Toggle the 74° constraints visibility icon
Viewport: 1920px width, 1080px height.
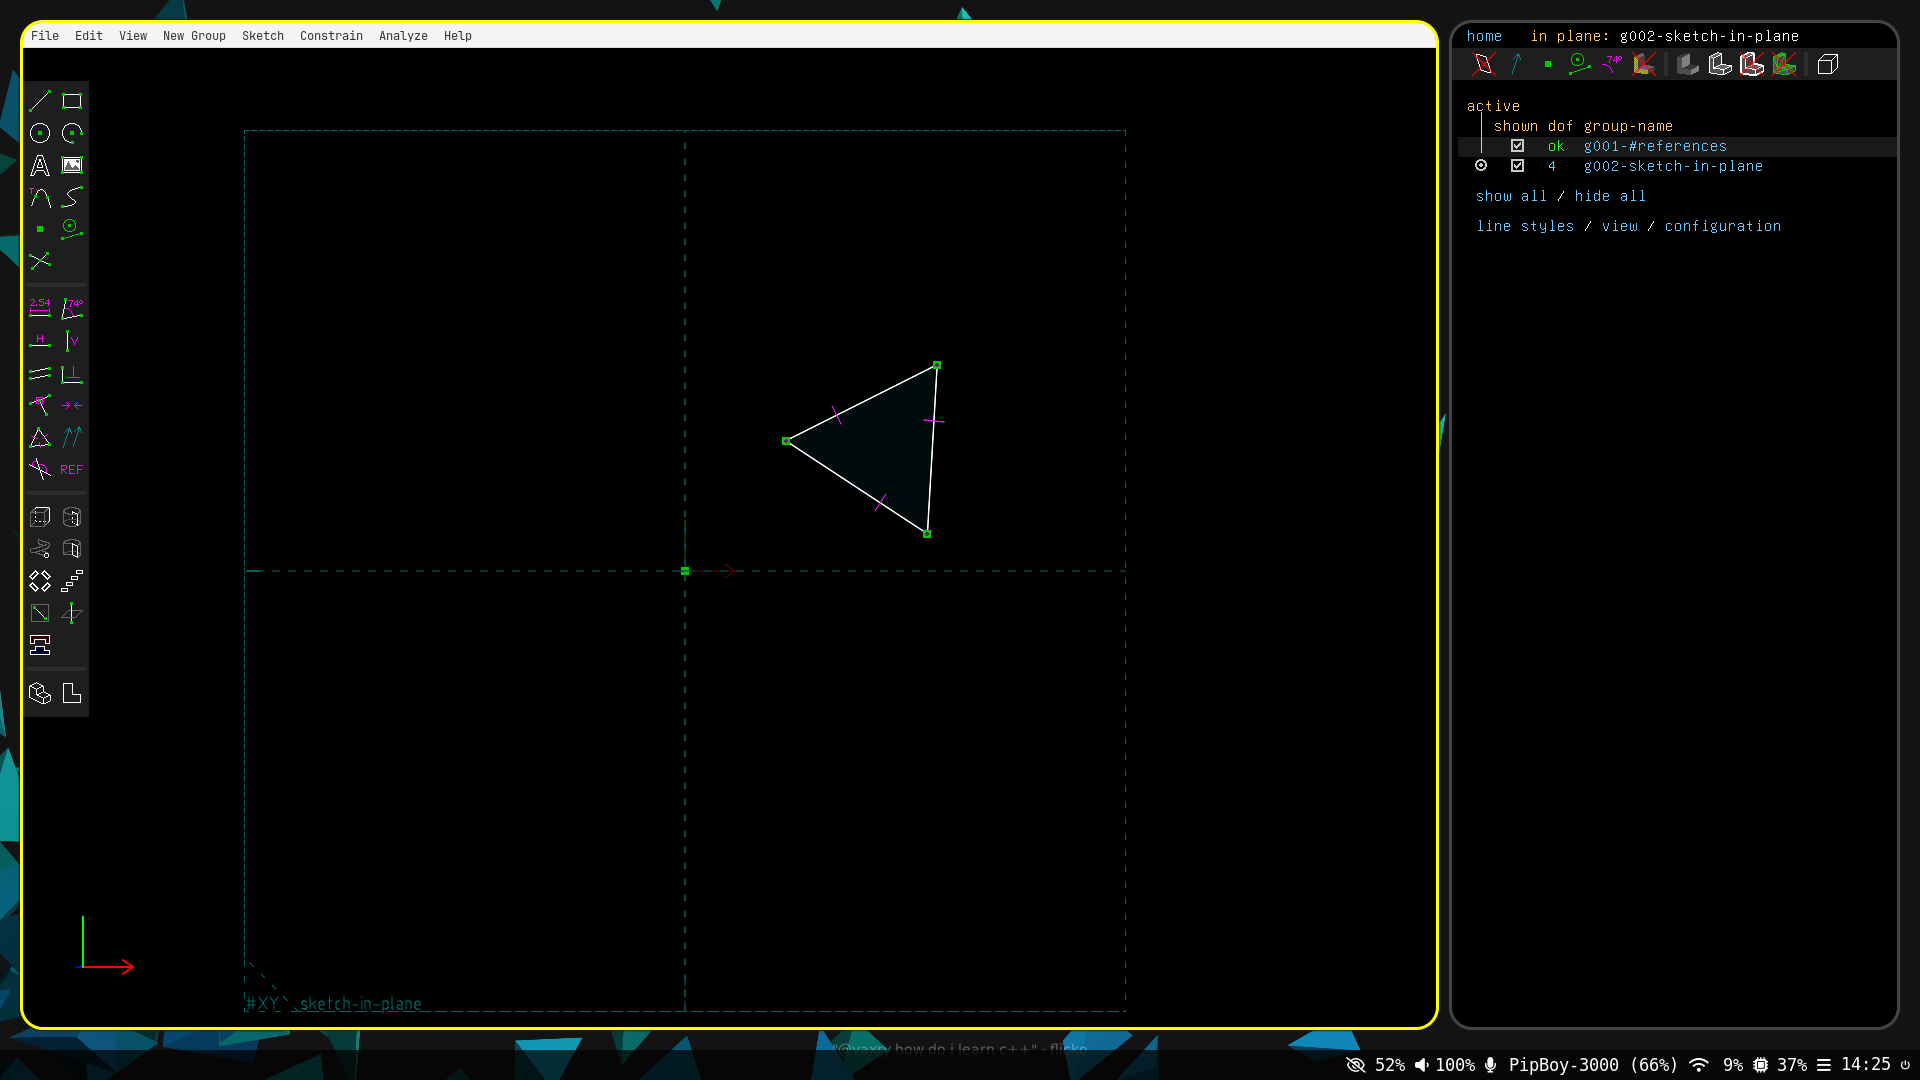click(1611, 65)
